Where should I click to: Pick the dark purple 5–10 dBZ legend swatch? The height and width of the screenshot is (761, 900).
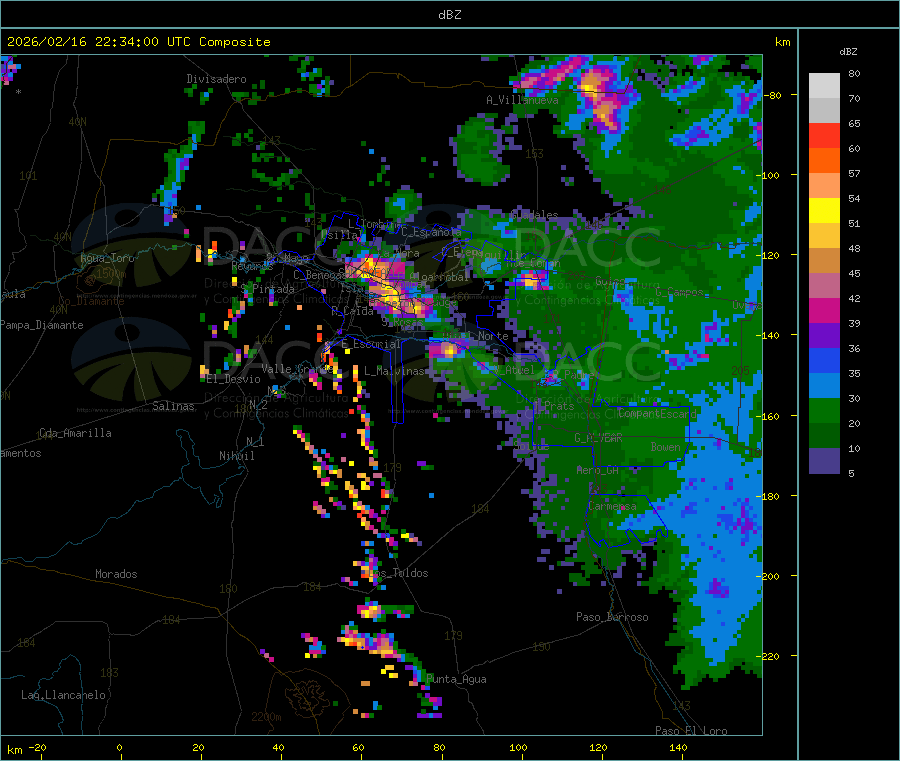[824, 461]
